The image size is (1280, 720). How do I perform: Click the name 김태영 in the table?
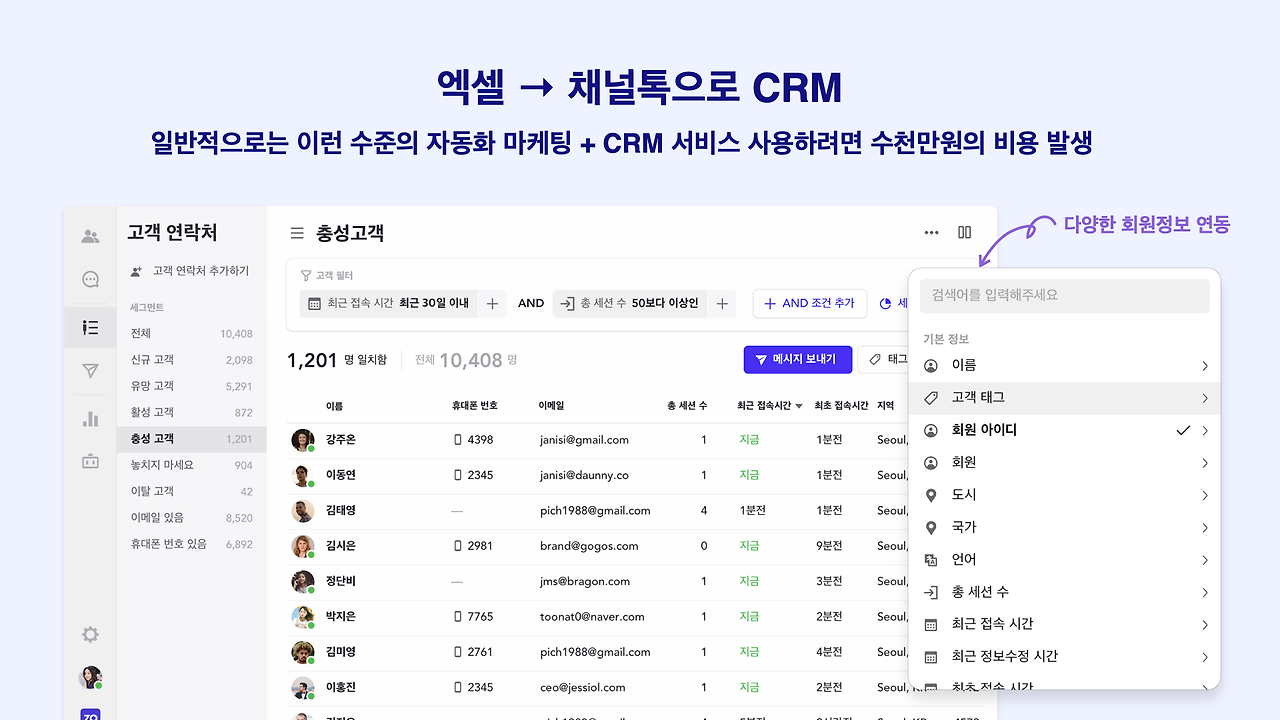pos(341,510)
